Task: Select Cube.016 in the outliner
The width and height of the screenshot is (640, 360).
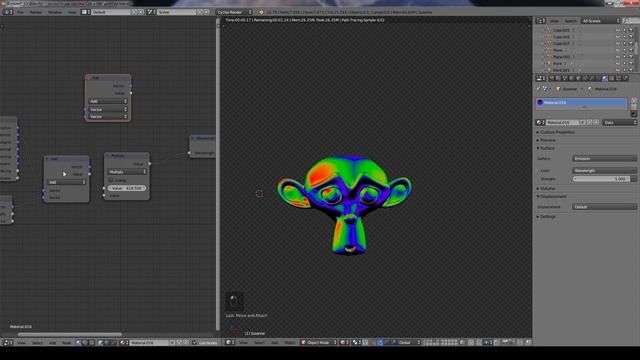Action: click(x=561, y=37)
